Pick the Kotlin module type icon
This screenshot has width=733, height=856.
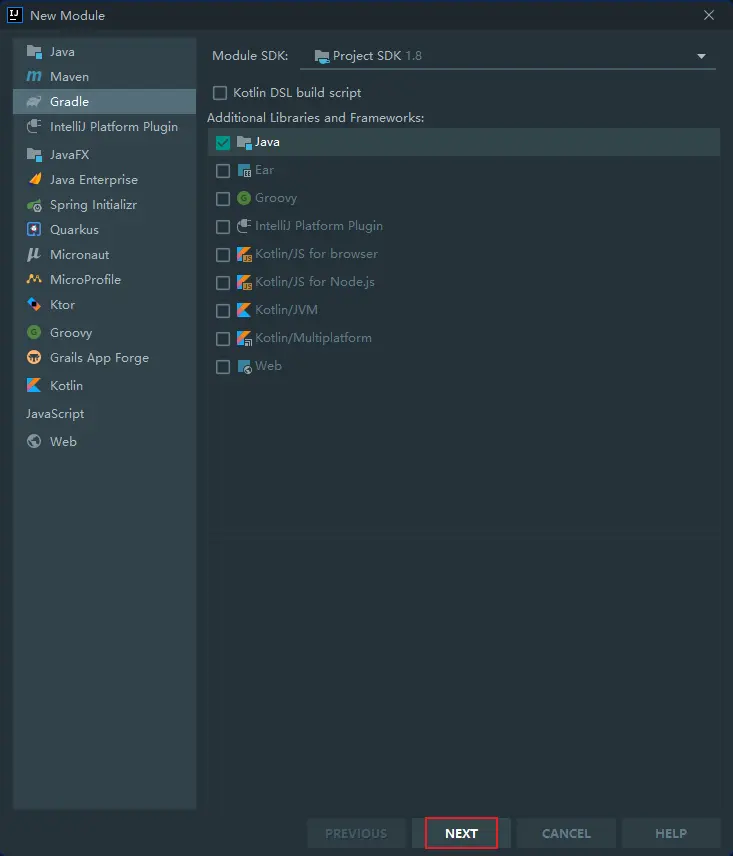[34, 386]
